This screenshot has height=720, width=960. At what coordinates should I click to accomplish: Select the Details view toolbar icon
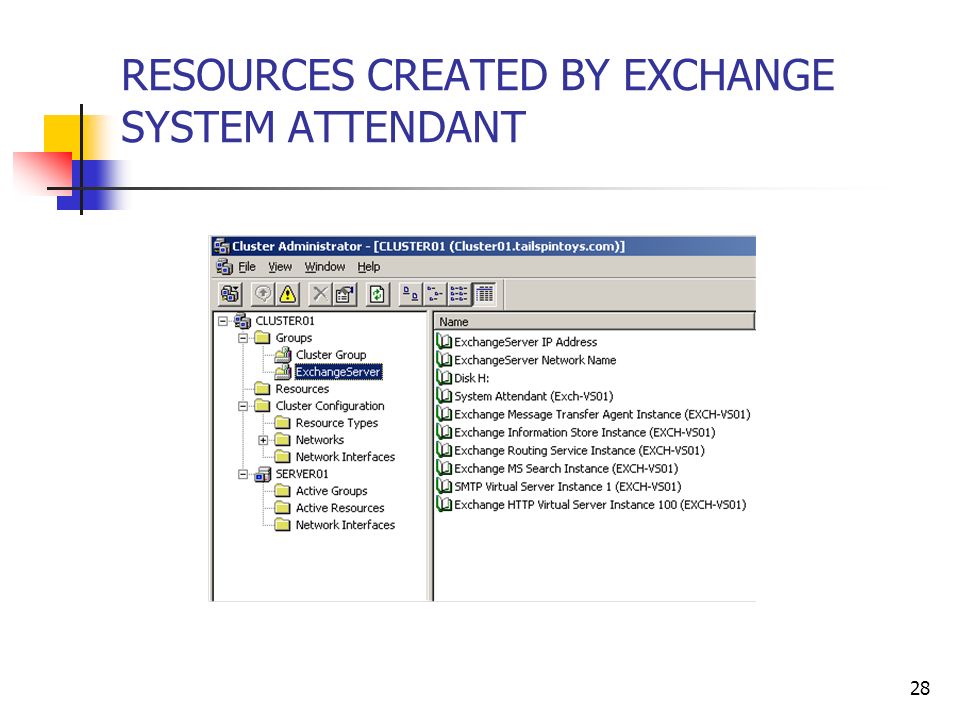pyautogui.click(x=484, y=294)
